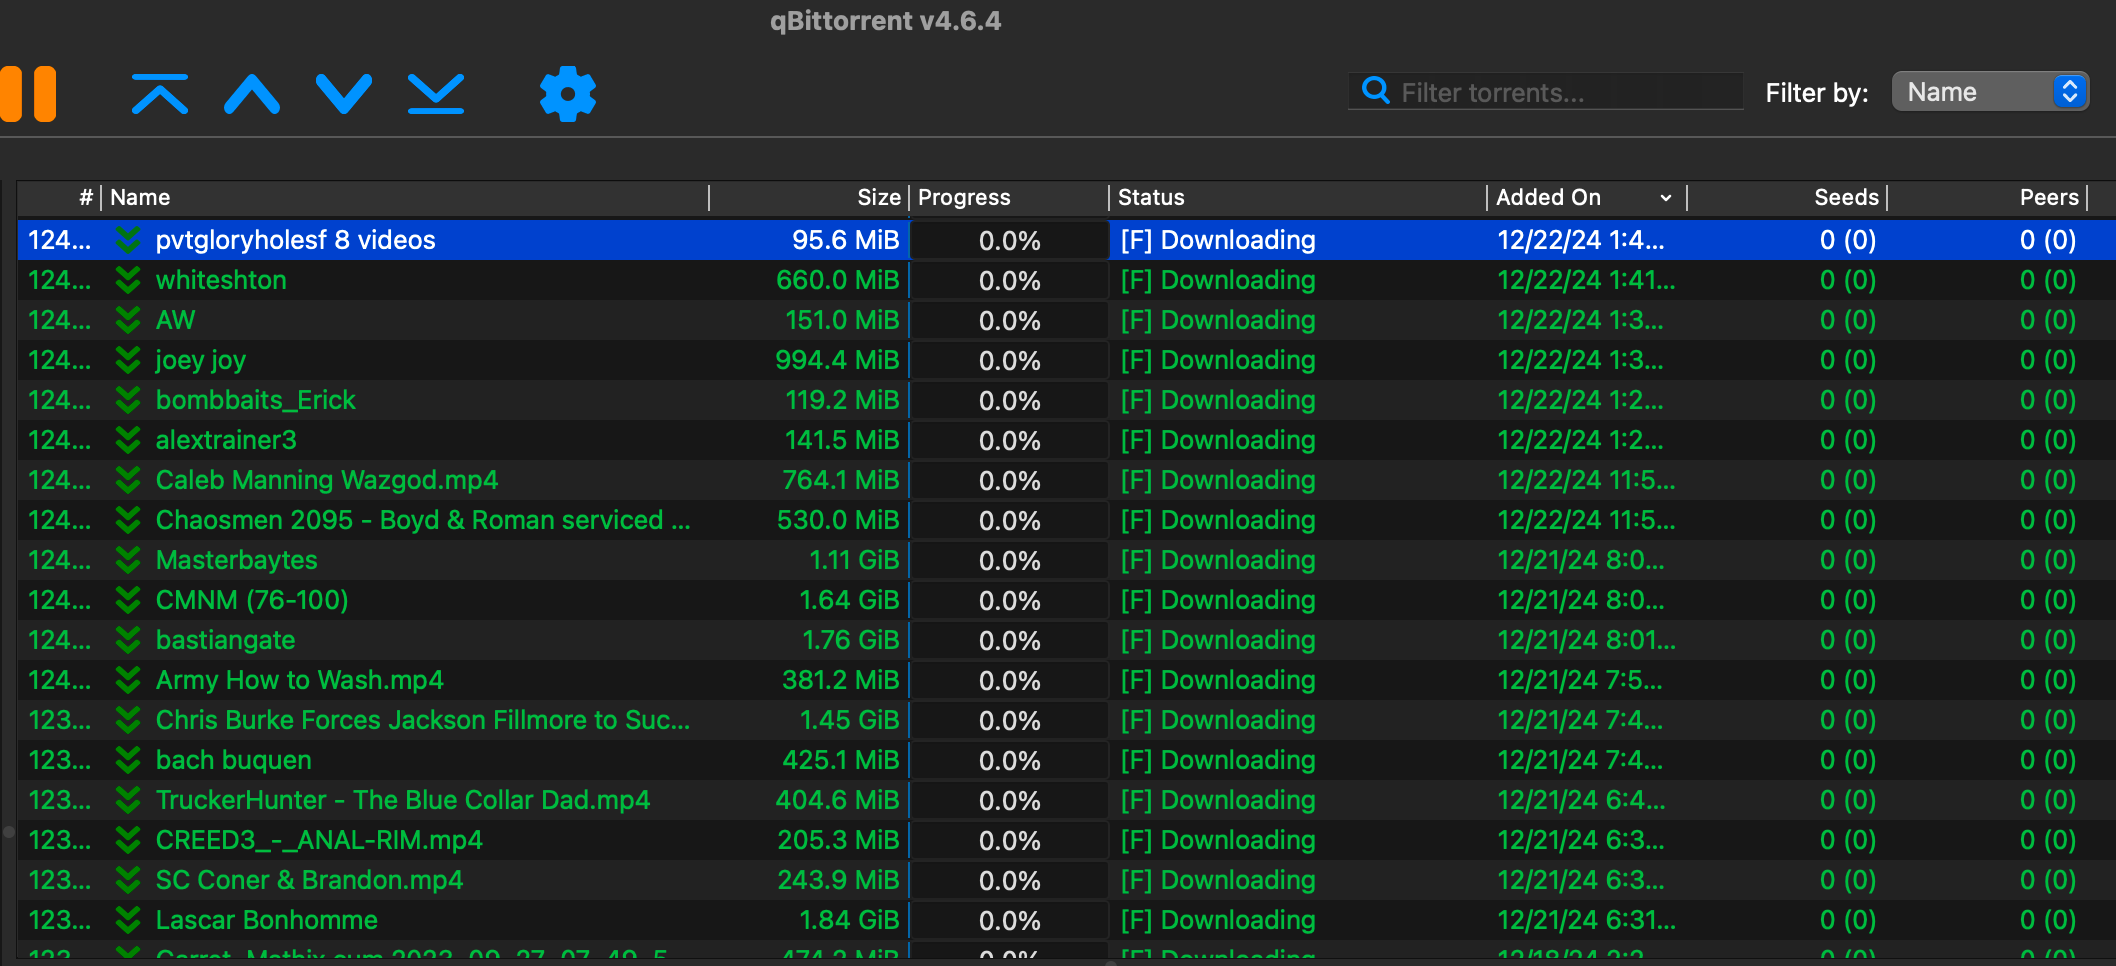
Task: Sort torrents by the Name column header
Action: point(400,198)
